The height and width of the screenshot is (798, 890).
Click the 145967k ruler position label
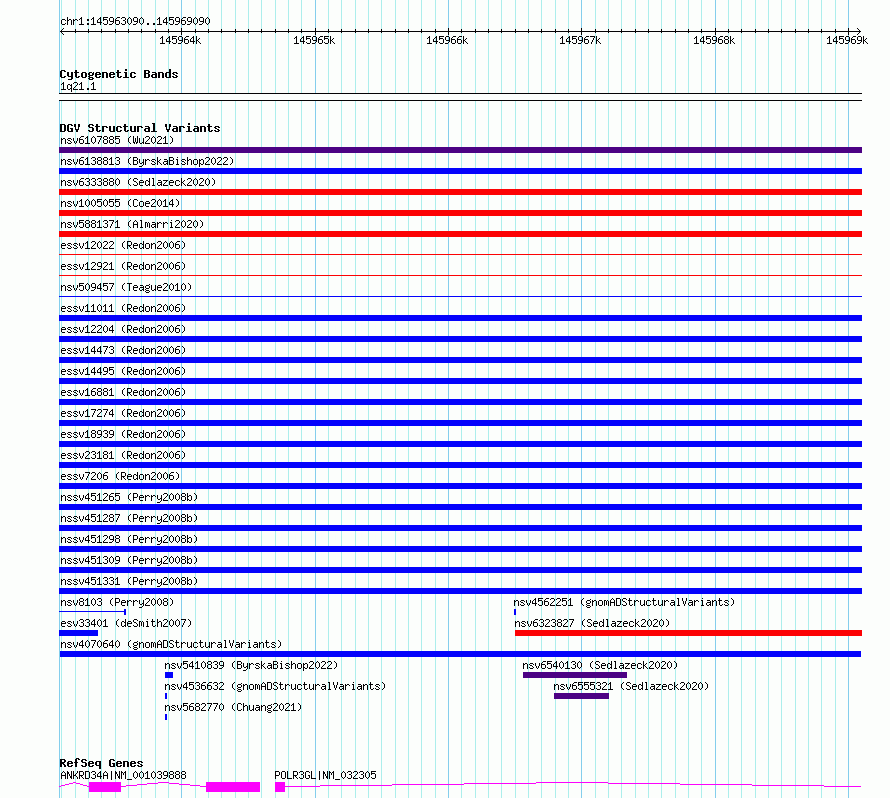pos(580,40)
